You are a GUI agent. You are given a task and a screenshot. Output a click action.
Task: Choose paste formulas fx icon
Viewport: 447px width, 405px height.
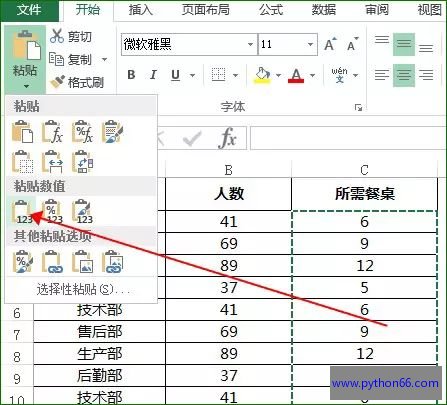[52, 132]
